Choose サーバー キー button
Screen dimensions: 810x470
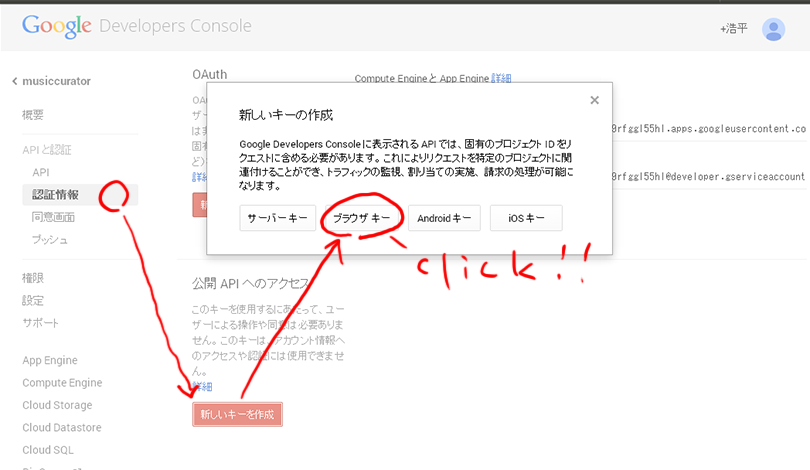click(x=277, y=218)
